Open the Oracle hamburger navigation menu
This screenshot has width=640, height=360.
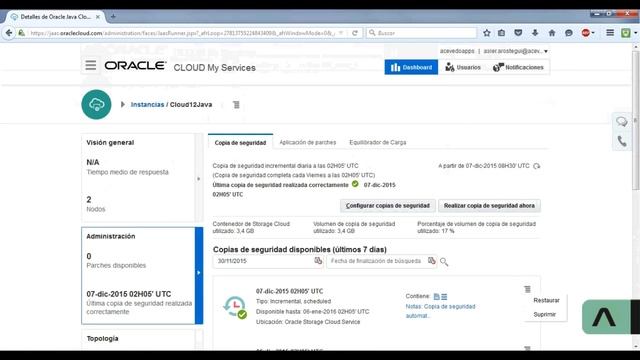tap(91, 65)
